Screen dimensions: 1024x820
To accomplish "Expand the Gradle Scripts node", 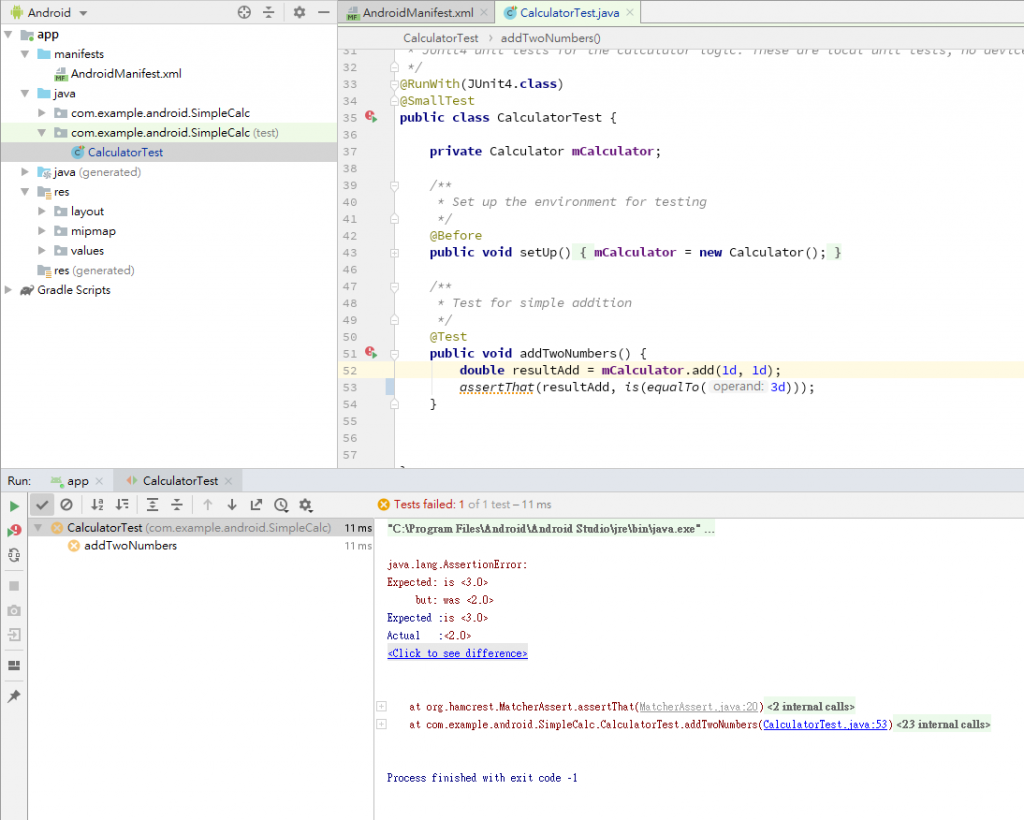I will [10, 290].
